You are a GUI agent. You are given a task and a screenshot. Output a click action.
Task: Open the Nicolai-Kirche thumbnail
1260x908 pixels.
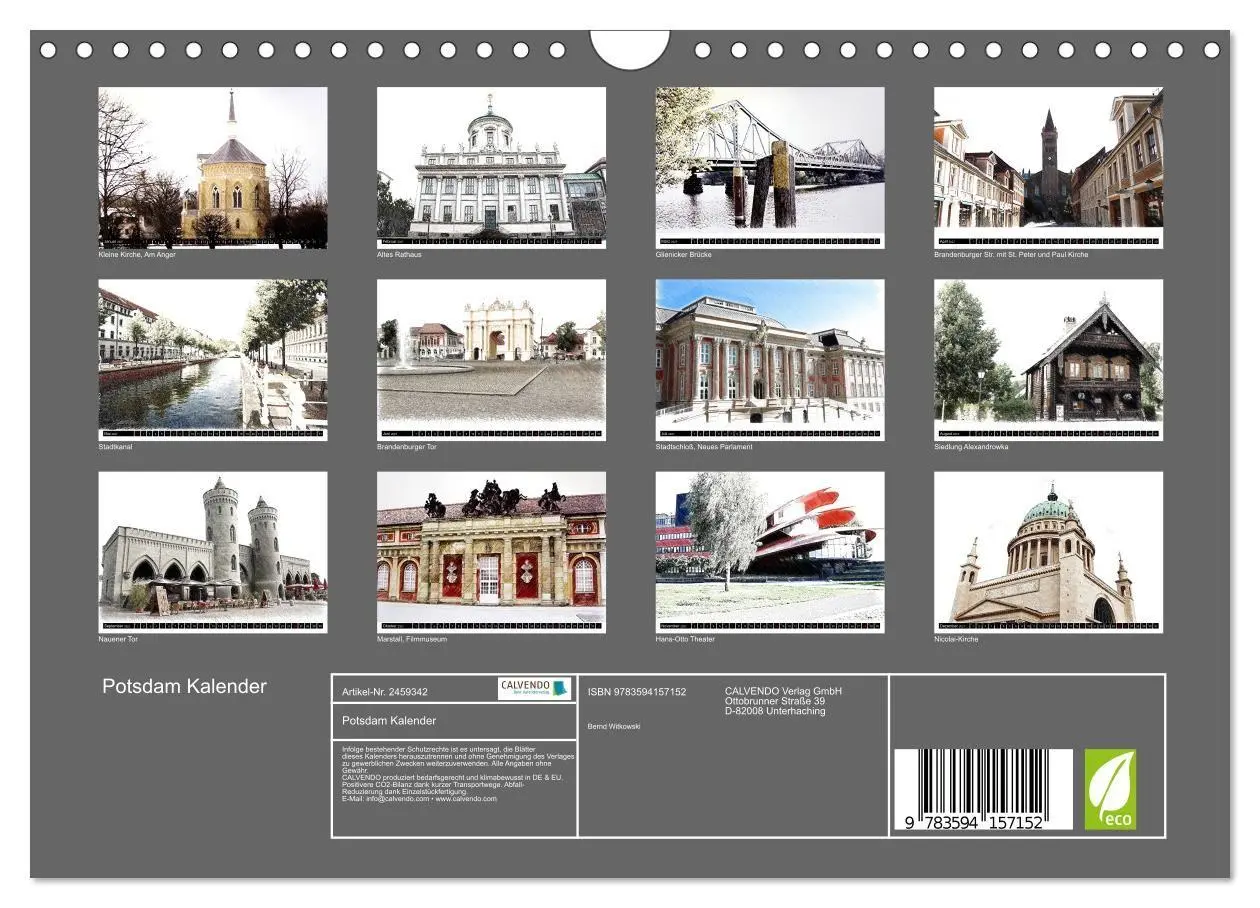[x=1049, y=552]
